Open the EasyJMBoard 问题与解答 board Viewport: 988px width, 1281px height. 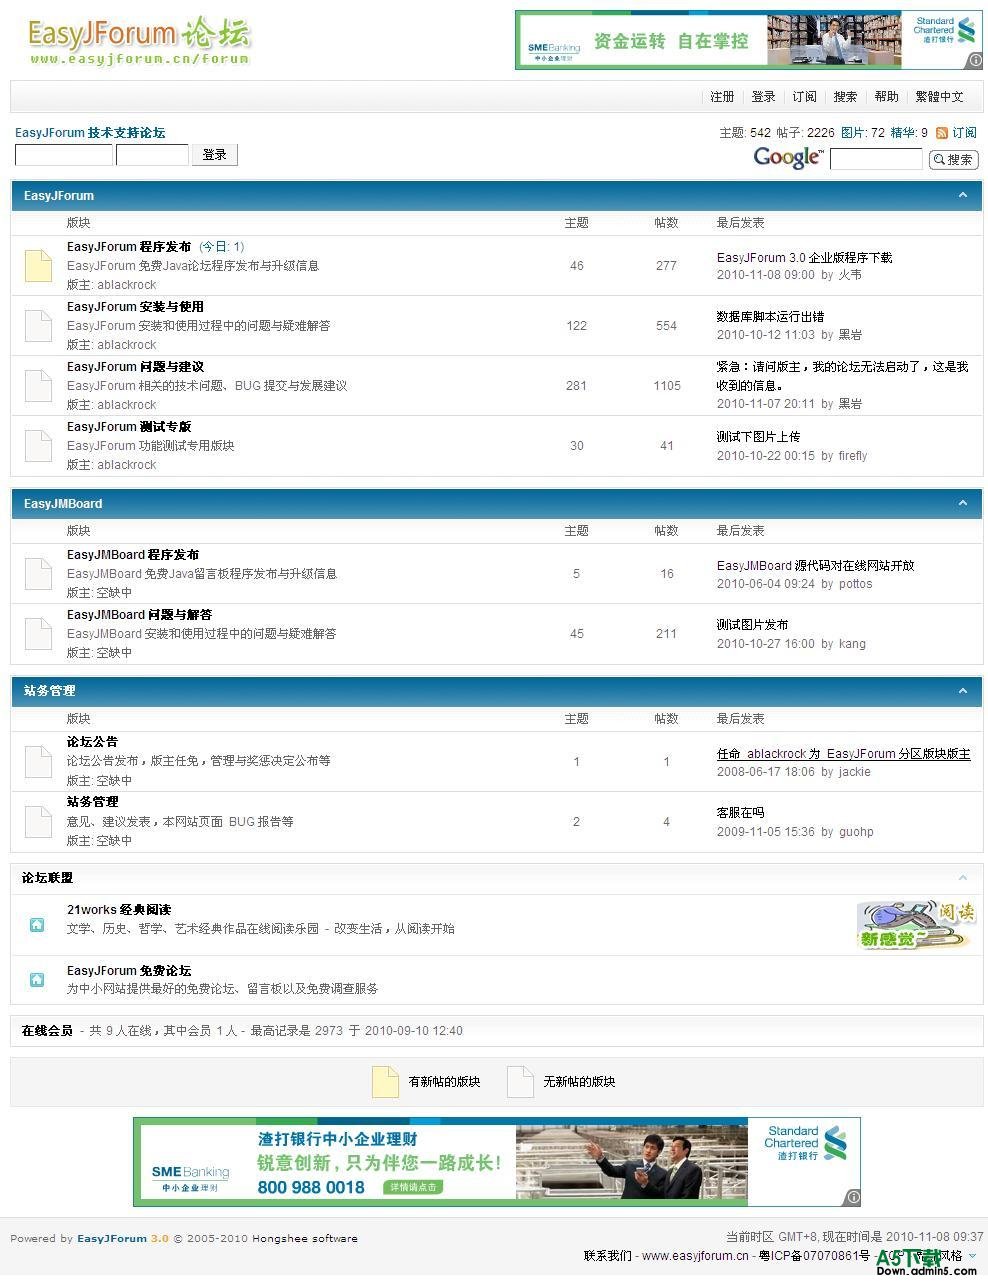pos(139,615)
